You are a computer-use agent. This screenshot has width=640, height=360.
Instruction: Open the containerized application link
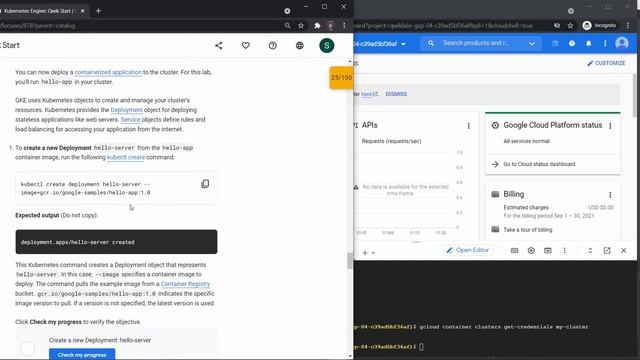108,72
